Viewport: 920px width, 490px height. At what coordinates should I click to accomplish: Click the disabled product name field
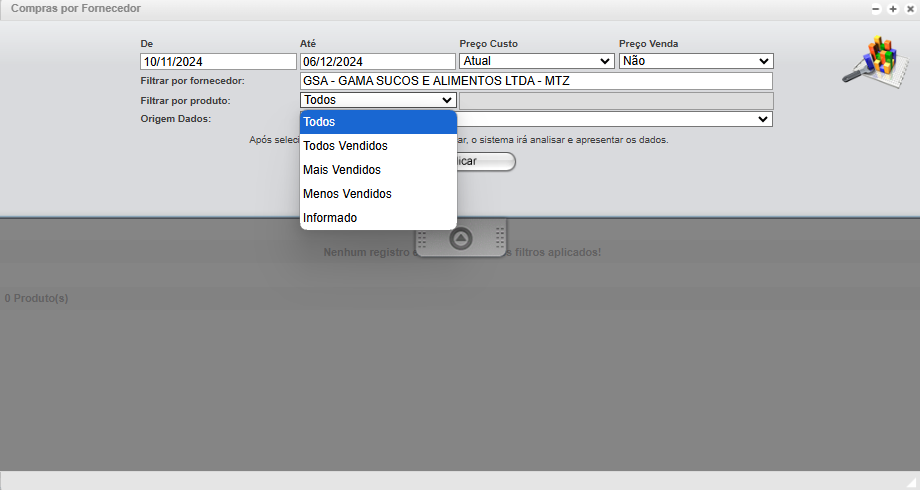pos(616,101)
